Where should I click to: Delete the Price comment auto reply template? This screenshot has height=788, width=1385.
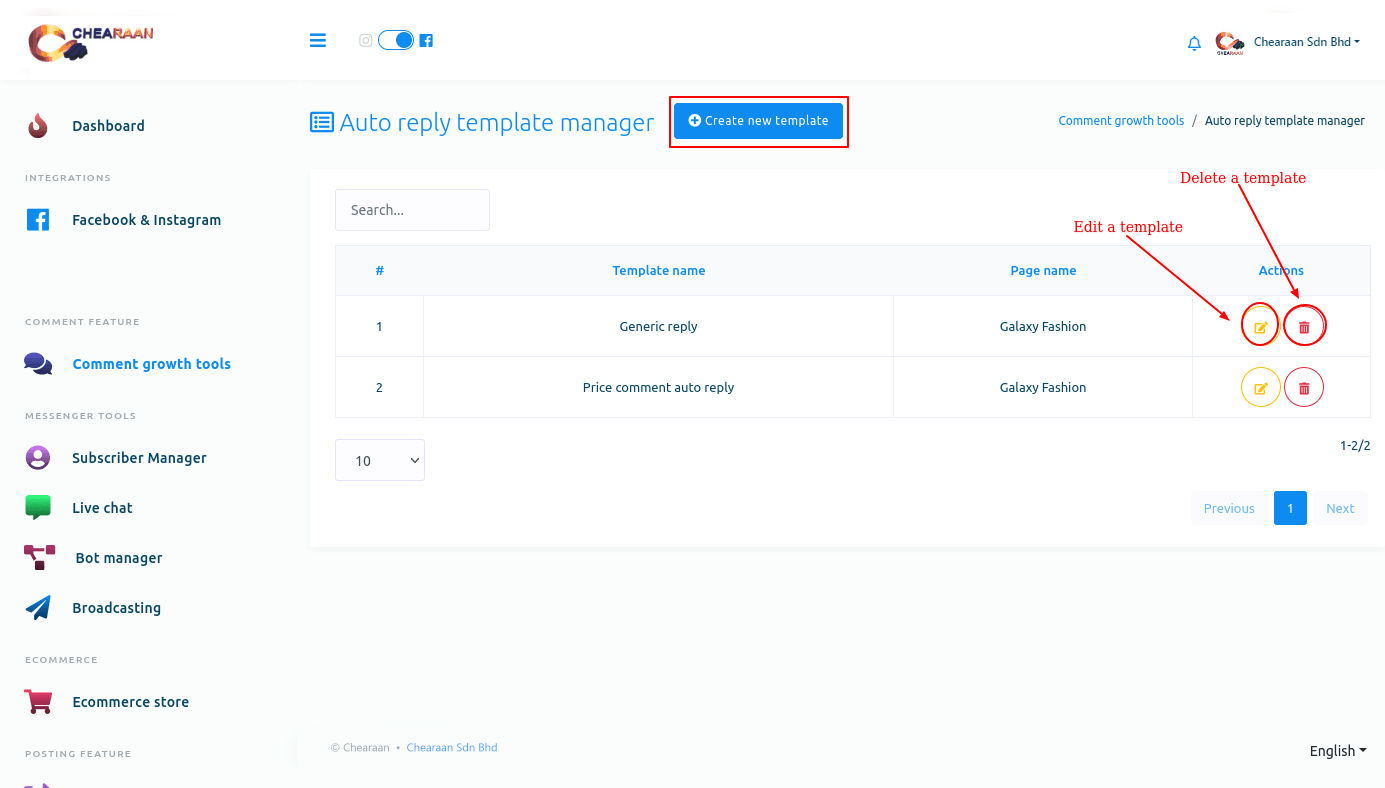1304,388
